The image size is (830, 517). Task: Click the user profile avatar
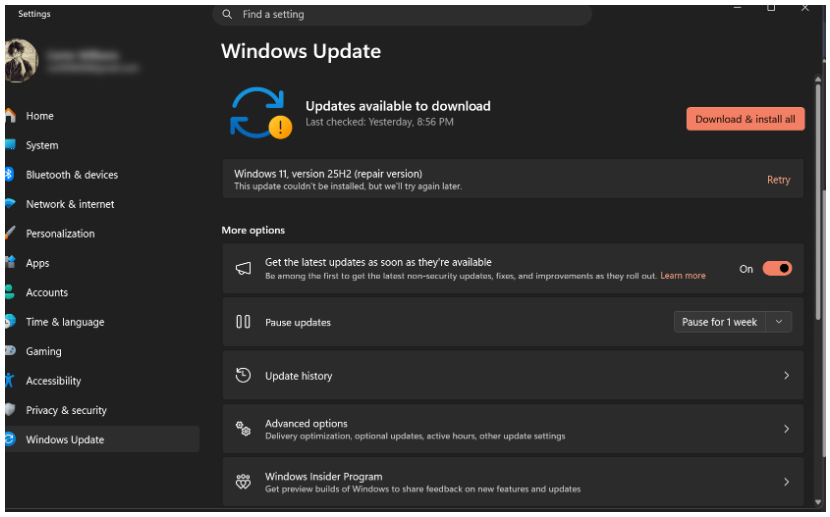pos(21,60)
